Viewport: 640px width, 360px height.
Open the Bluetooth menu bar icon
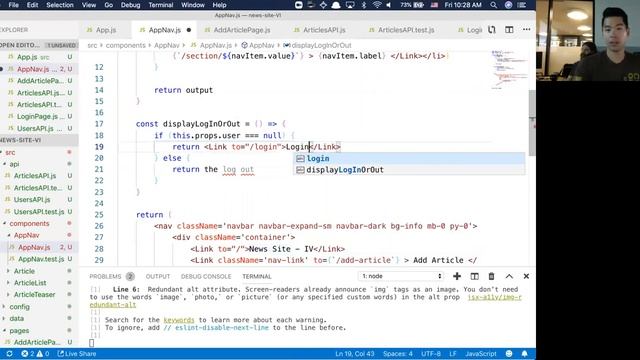click(364, 5)
